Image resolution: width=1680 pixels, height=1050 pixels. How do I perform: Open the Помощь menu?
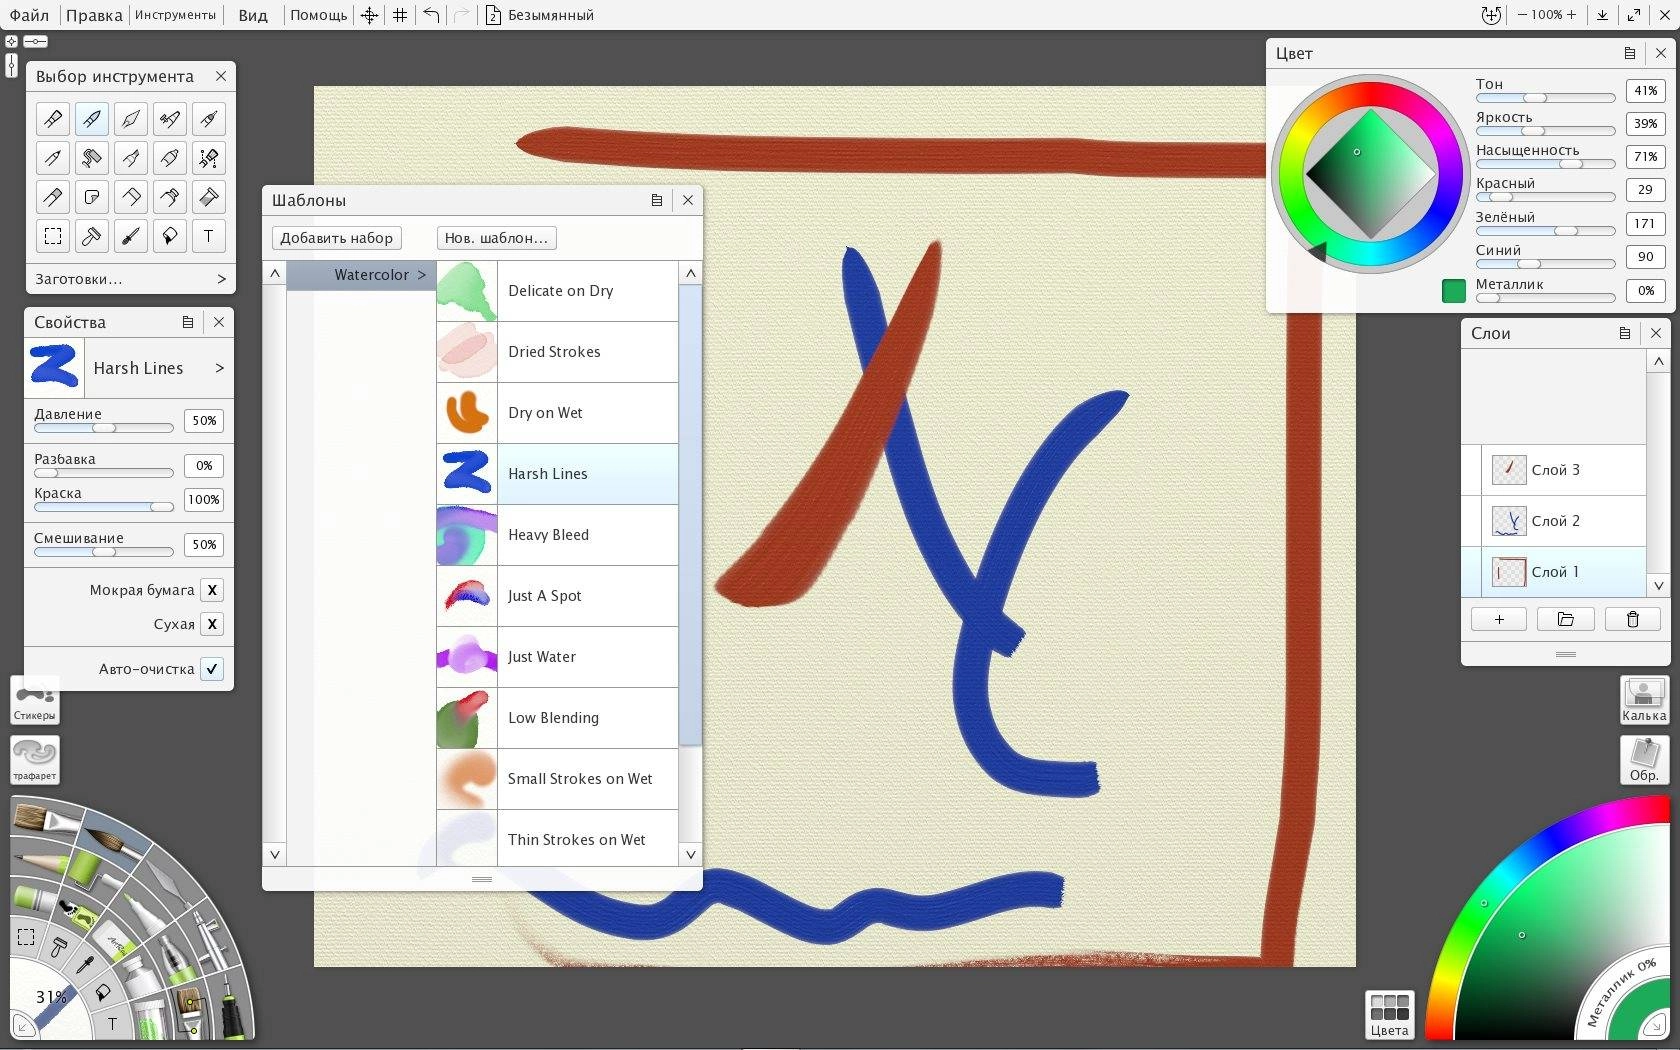319,15
